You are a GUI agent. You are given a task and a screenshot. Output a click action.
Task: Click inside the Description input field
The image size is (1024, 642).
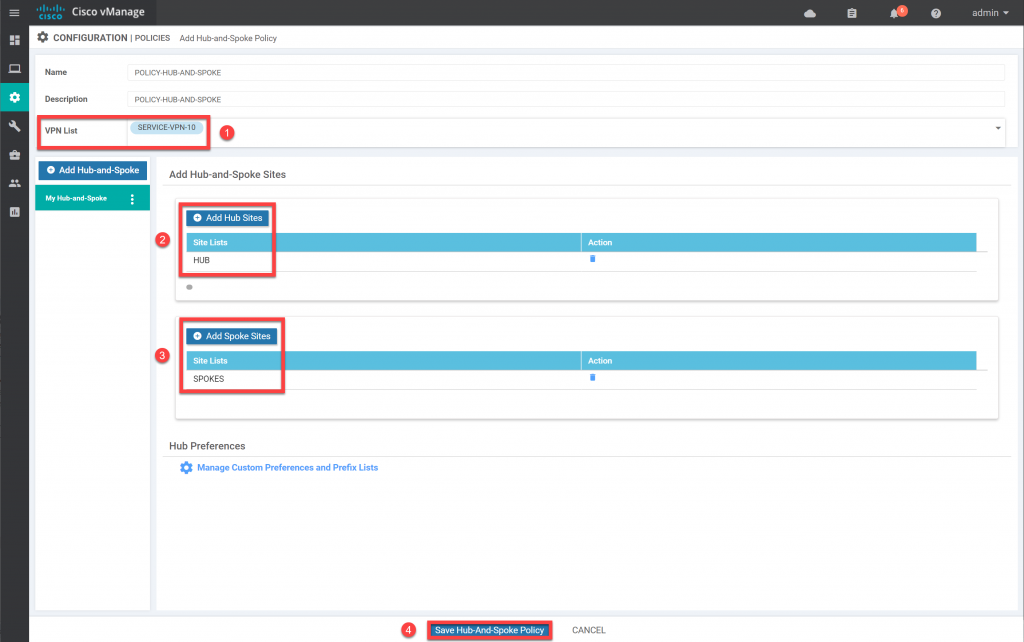pyautogui.click(x=565, y=99)
